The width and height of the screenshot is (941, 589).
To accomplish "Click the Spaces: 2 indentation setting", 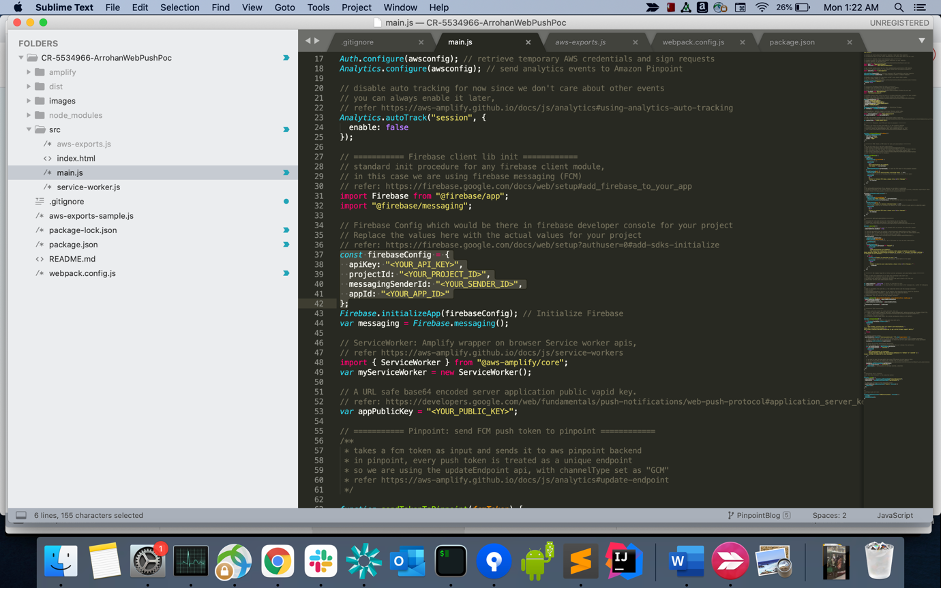I will coord(828,515).
